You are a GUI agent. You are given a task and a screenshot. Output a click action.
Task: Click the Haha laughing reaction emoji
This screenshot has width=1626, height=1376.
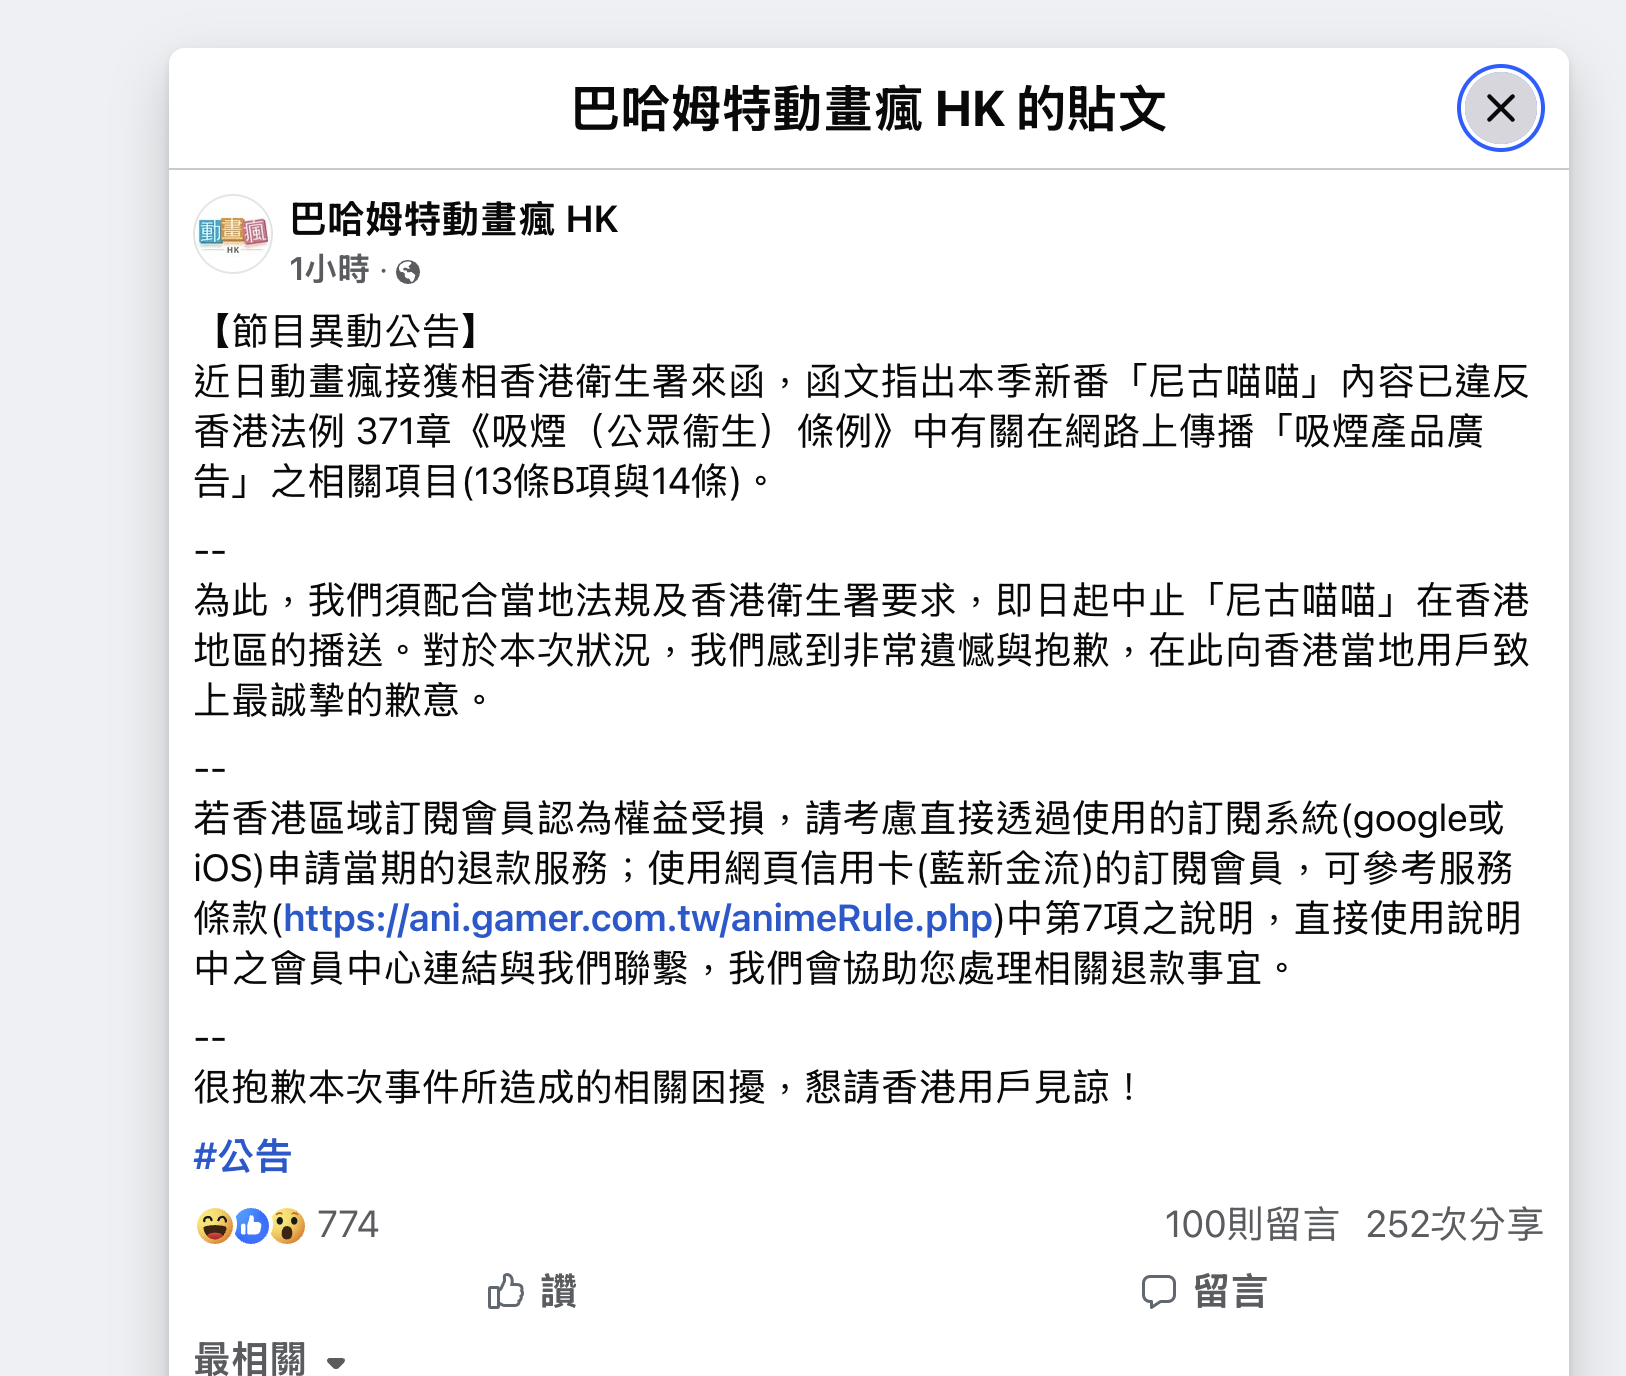pyautogui.click(x=215, y=1226)
